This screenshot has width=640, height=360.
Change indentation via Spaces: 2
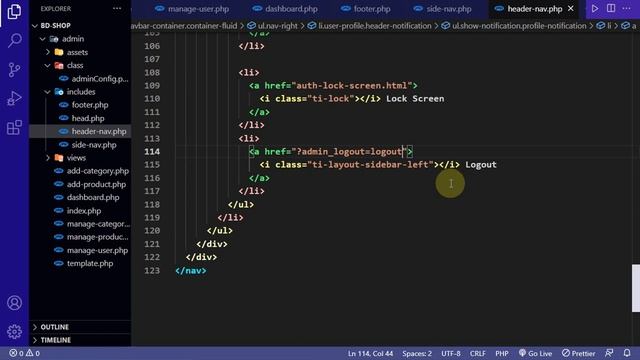417,353
